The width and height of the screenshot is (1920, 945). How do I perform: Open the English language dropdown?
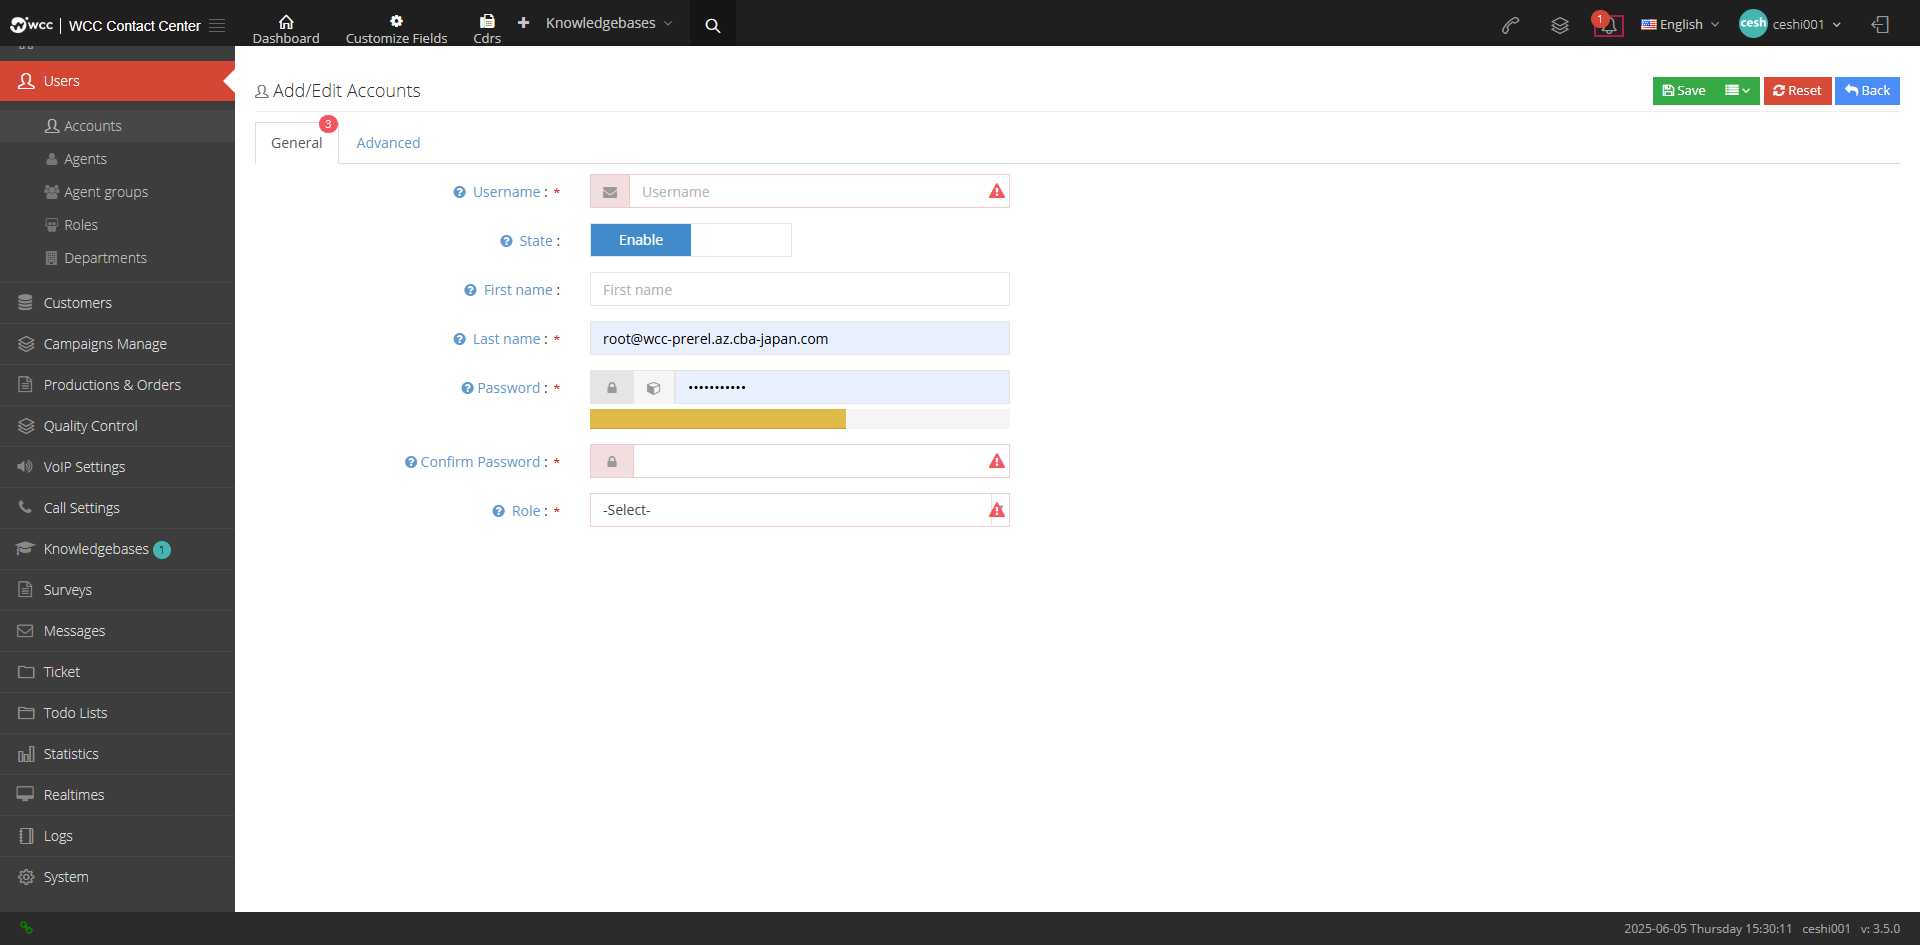(1680, 25)
